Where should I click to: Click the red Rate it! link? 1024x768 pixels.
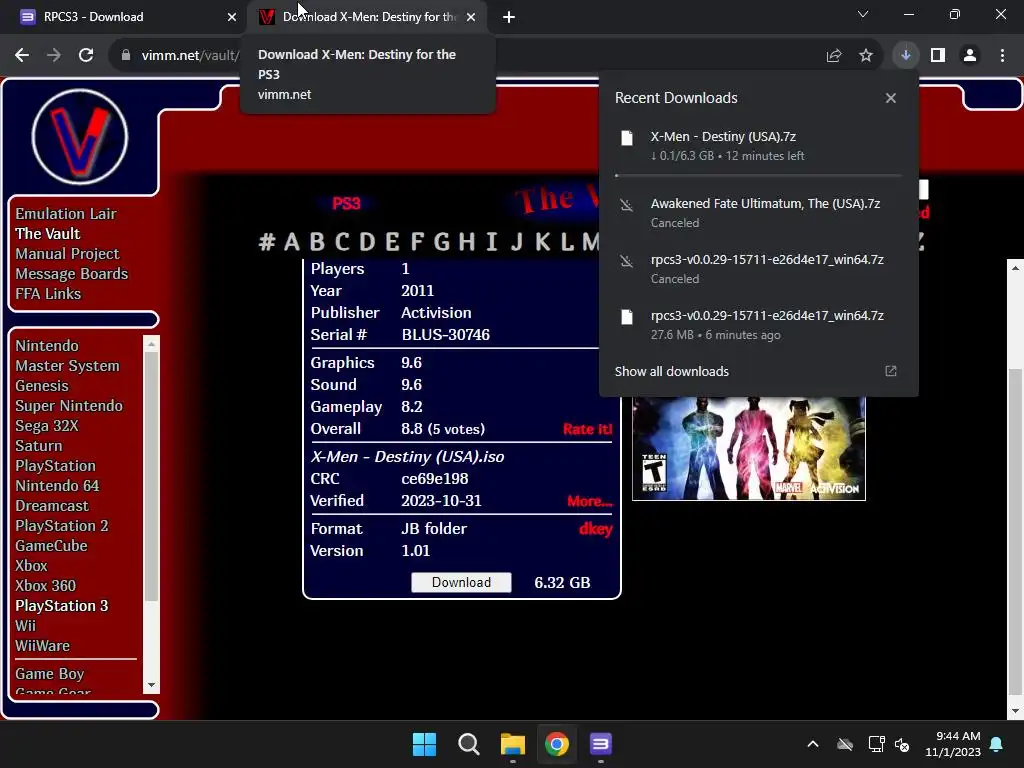click(x=588, y=429)
